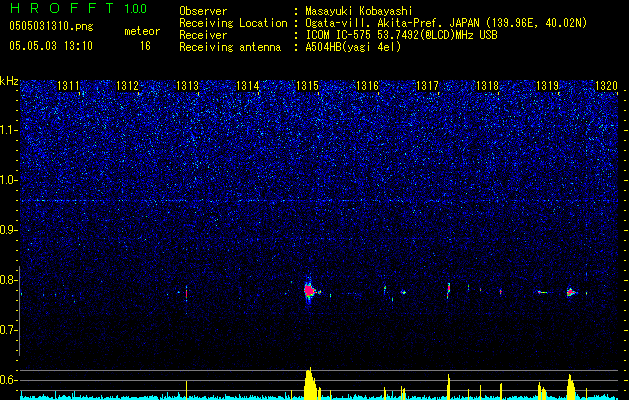Click the 1318 time axis marker
This screenshot has height=400, width=629.
coord(487,85)
